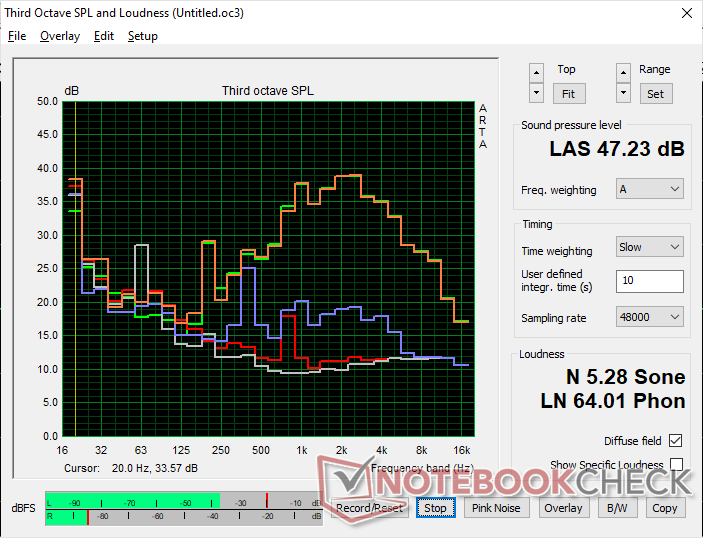Click the Top down arrow

536,93
